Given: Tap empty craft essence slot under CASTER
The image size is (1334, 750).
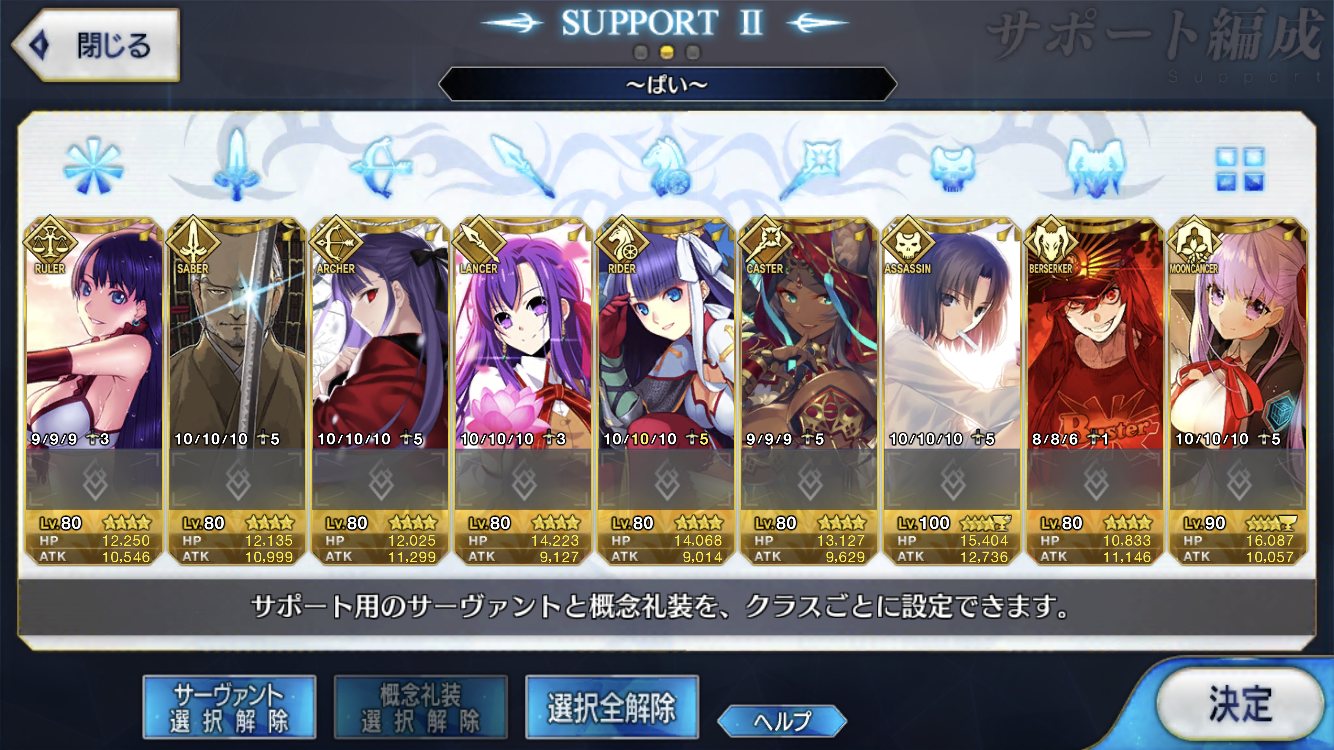Looking at the screenshot, I should tap(808, 480).
